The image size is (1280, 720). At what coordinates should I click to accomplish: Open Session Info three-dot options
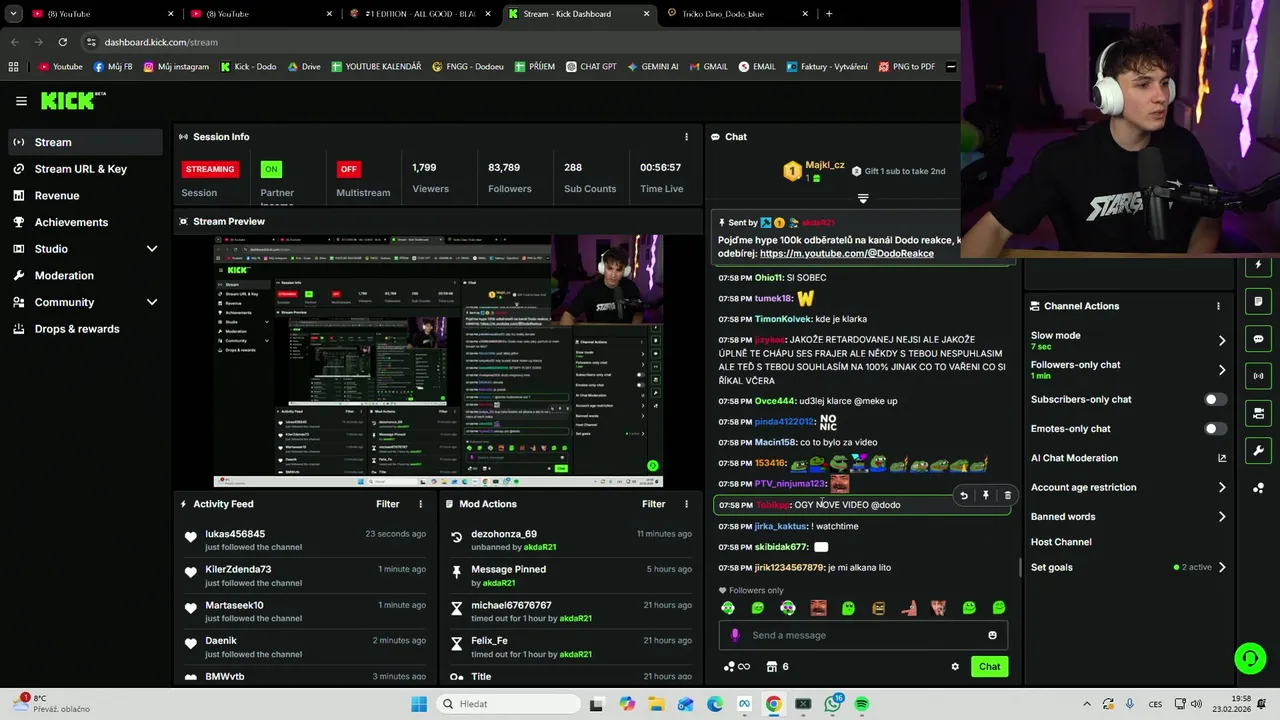[x=686, y=137]
